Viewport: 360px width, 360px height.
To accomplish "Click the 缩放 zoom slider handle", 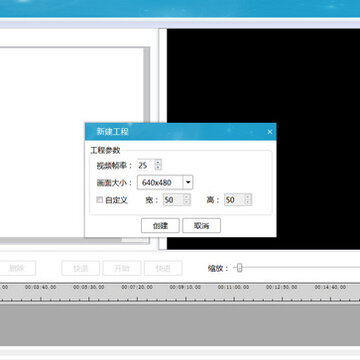I will click(239, 268).
